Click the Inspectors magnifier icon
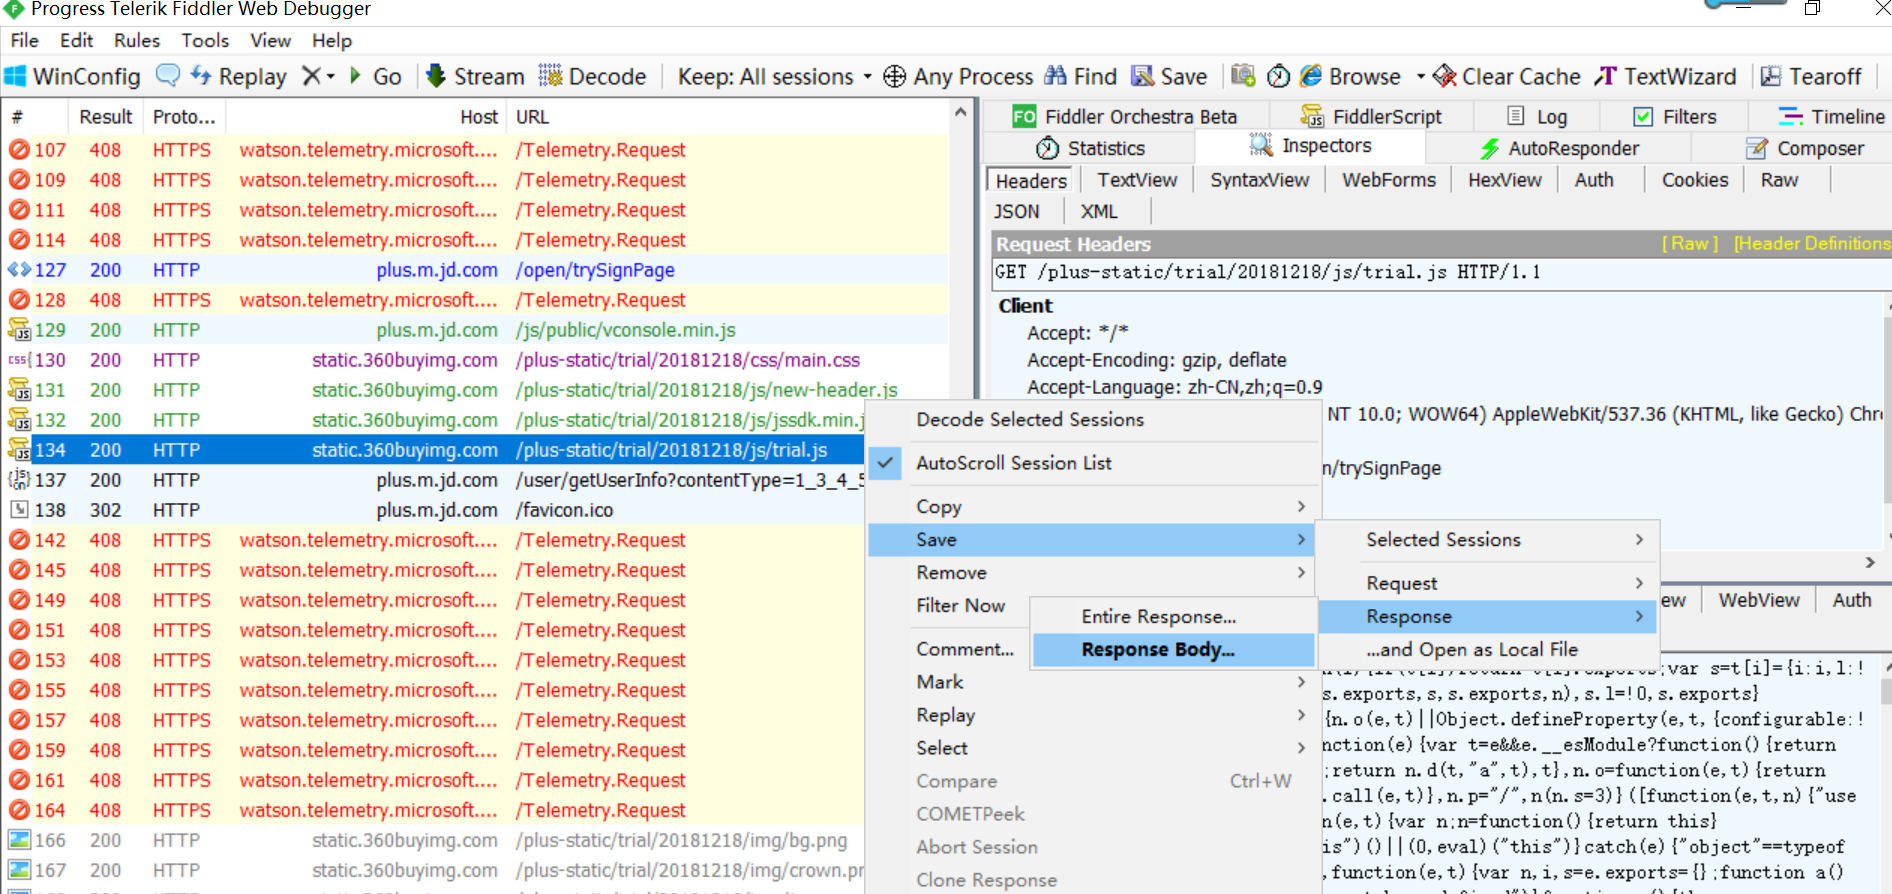Screen dimensions: 1892x894 click(x=1261, y=145)
